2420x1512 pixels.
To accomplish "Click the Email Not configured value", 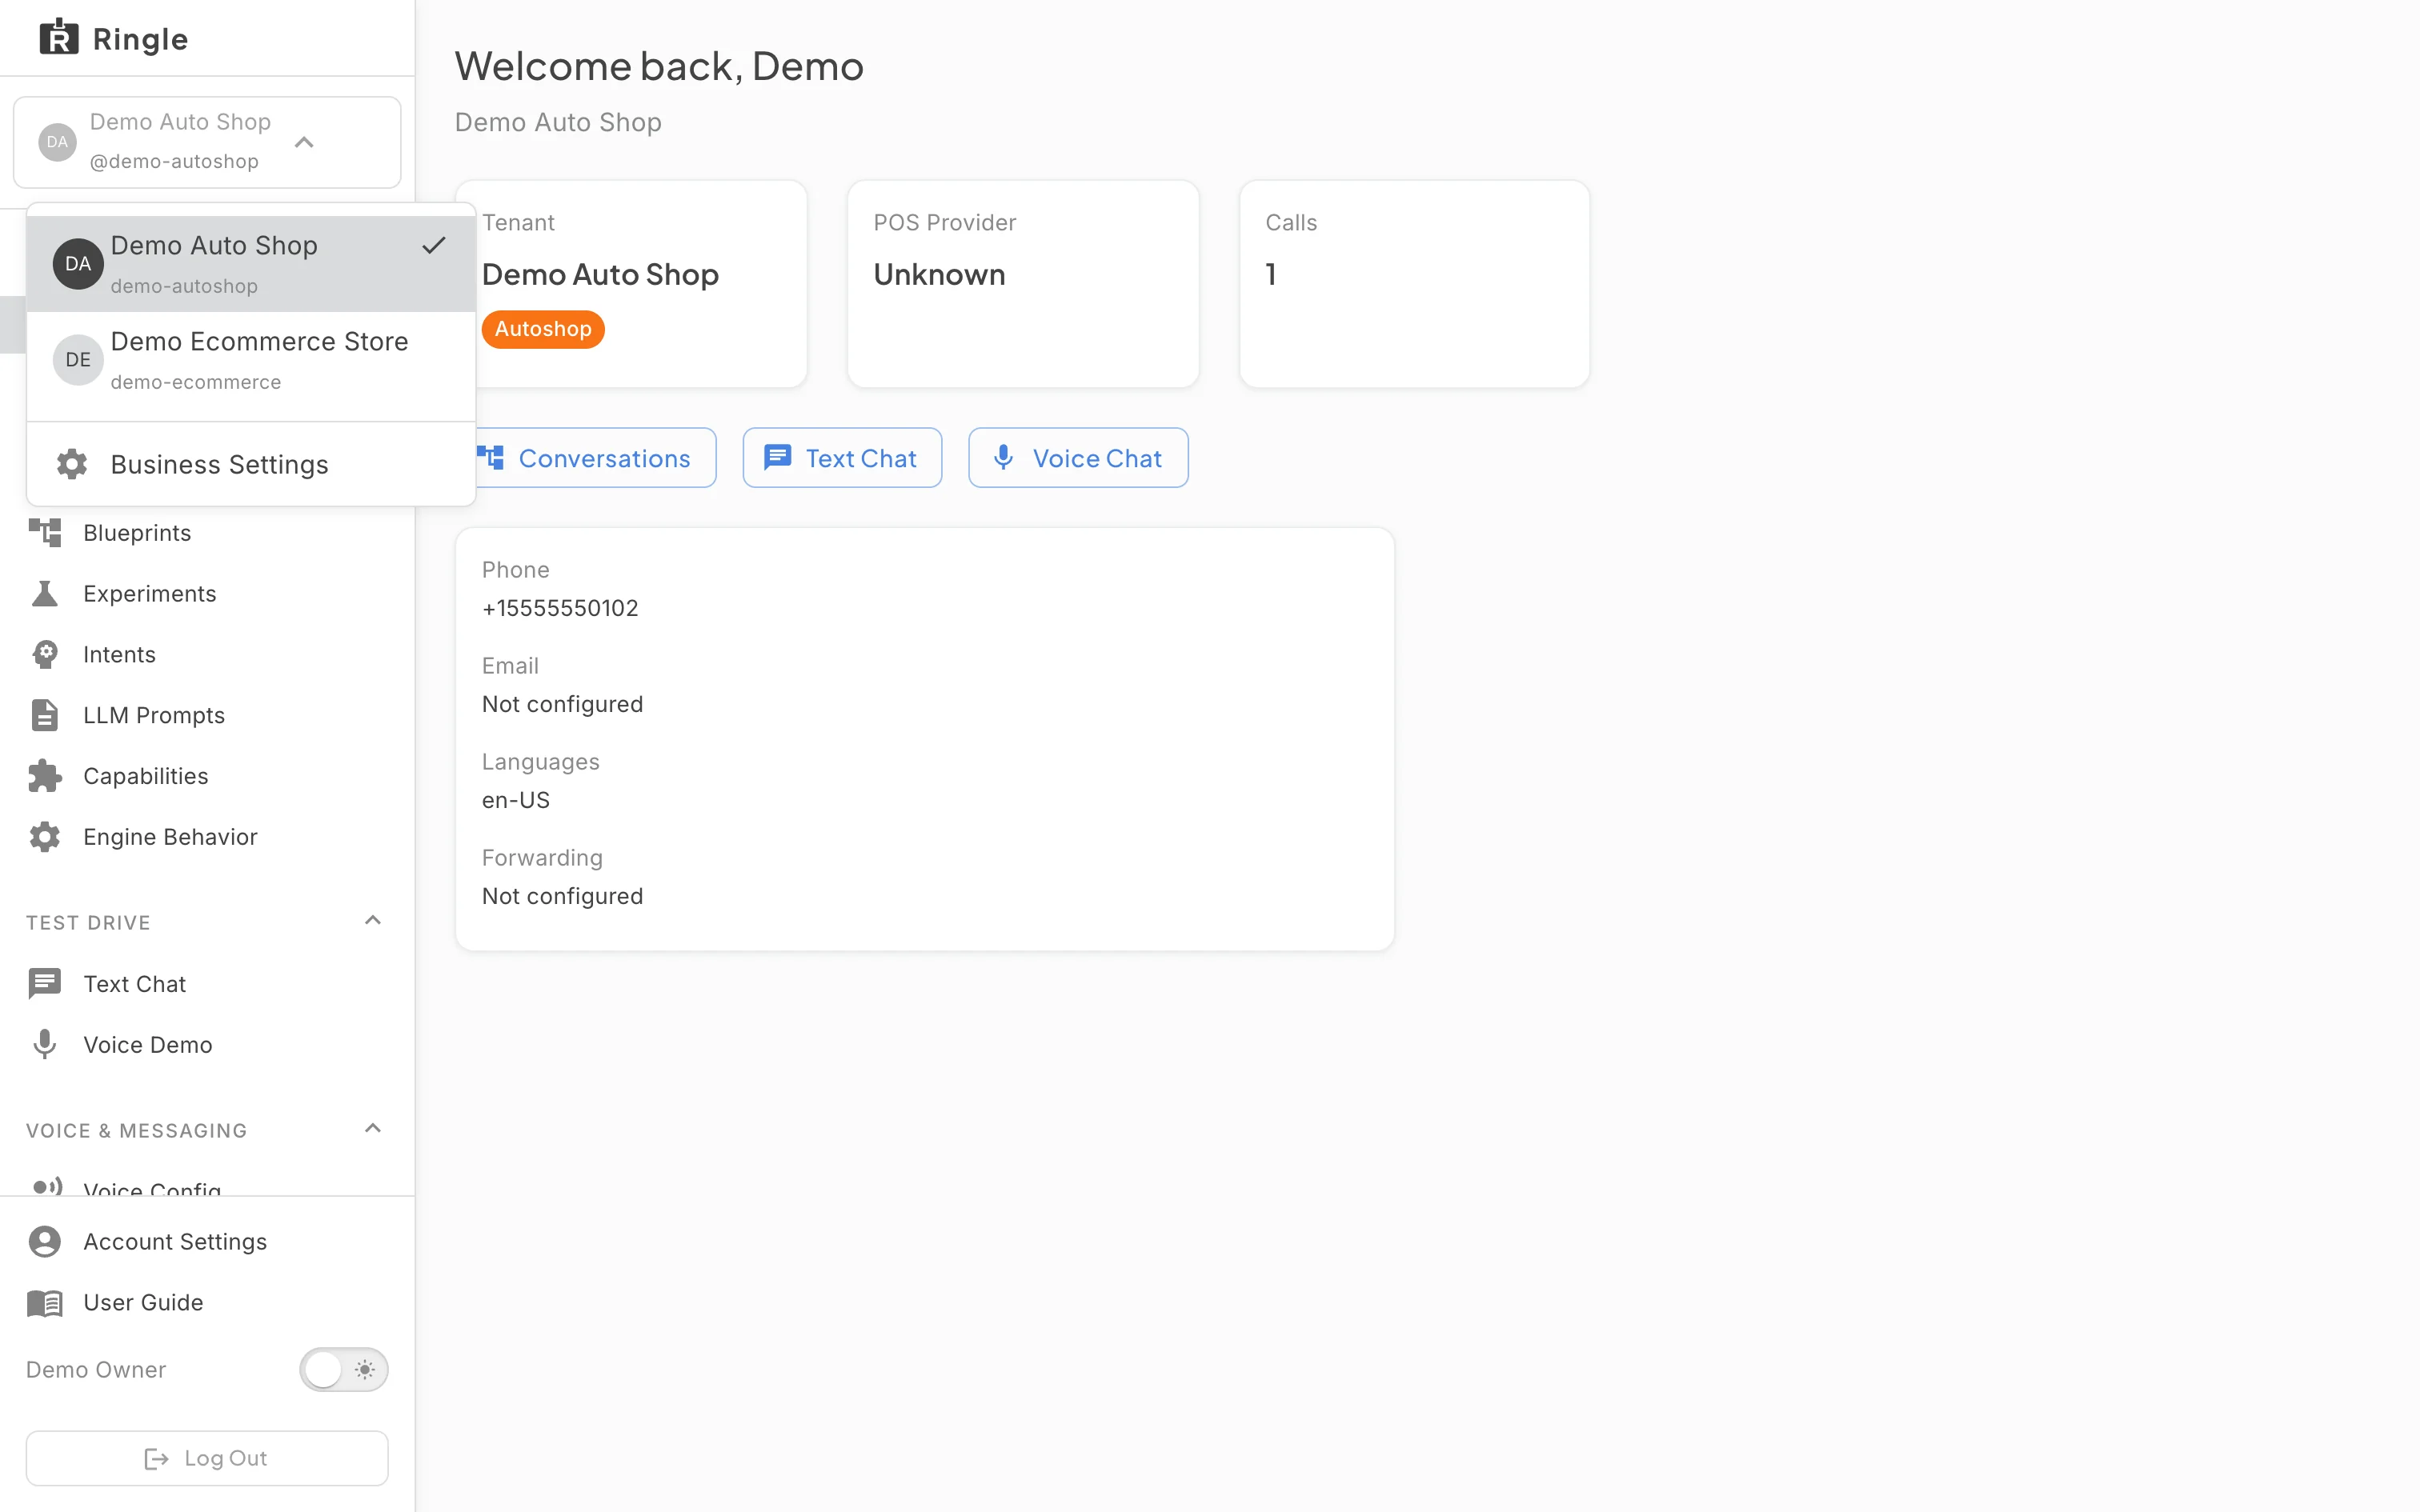I will click(x=562, y=704).
